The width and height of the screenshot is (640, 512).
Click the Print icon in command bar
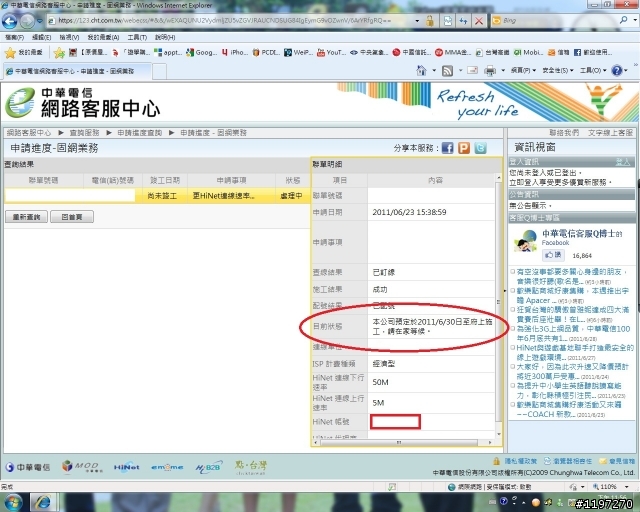[490, 71]
